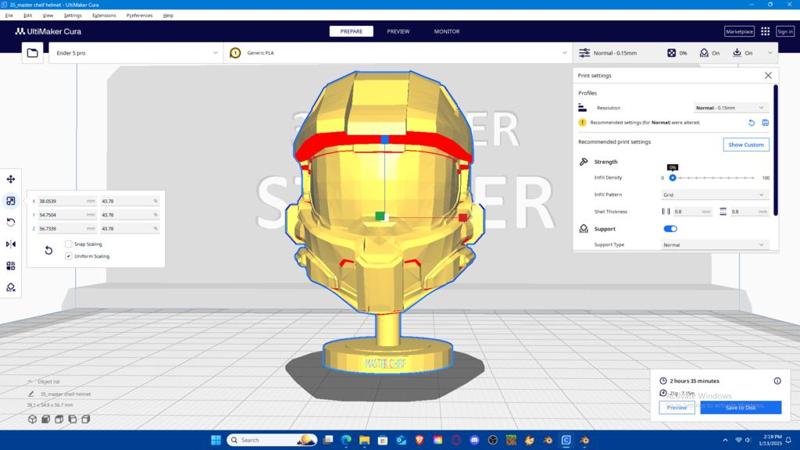800x450 pixels.
Task: Click the Infill Density slider handle
Action: 672,178
